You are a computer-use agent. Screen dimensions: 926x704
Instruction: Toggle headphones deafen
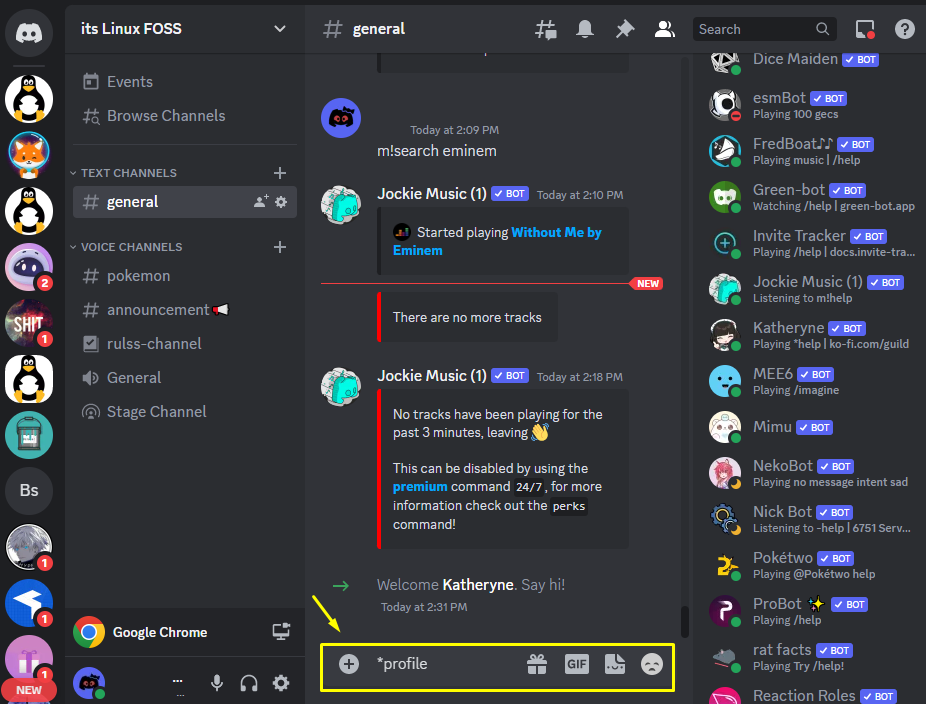(249, 683)
